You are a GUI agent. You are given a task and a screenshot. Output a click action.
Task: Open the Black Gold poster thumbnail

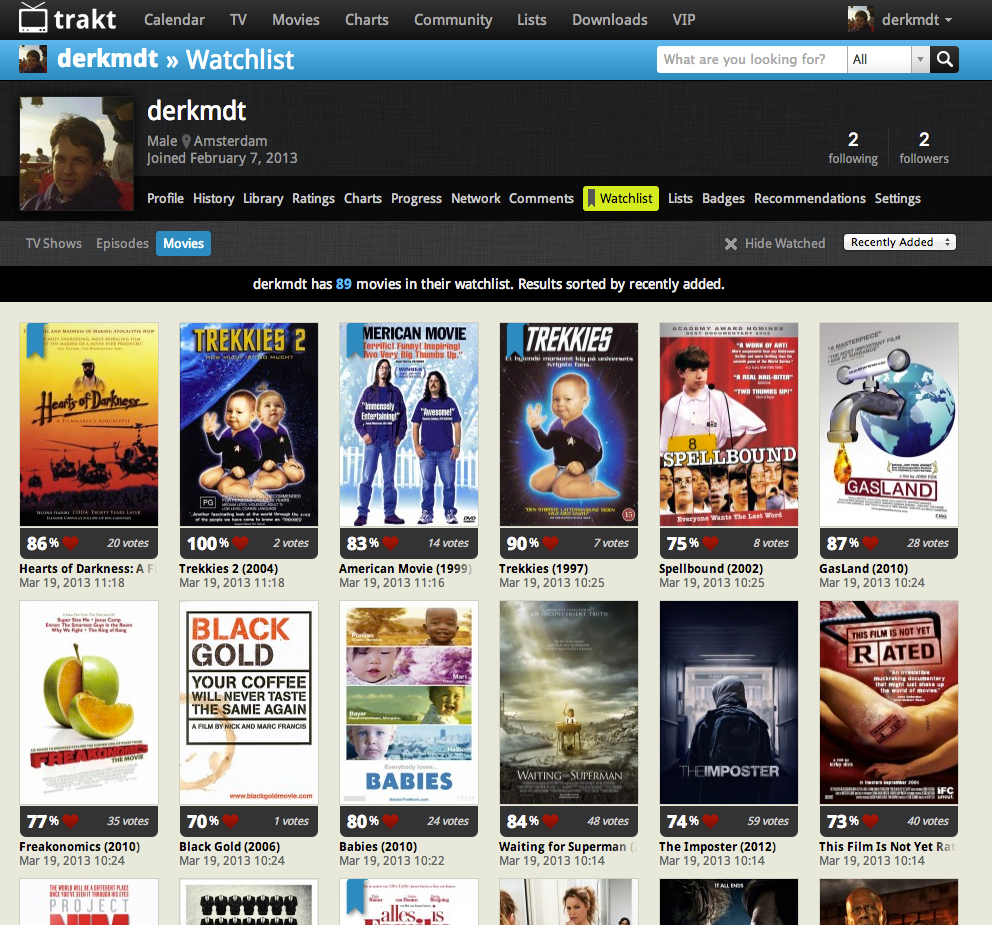pyautogui.click(x=249, y=702)
